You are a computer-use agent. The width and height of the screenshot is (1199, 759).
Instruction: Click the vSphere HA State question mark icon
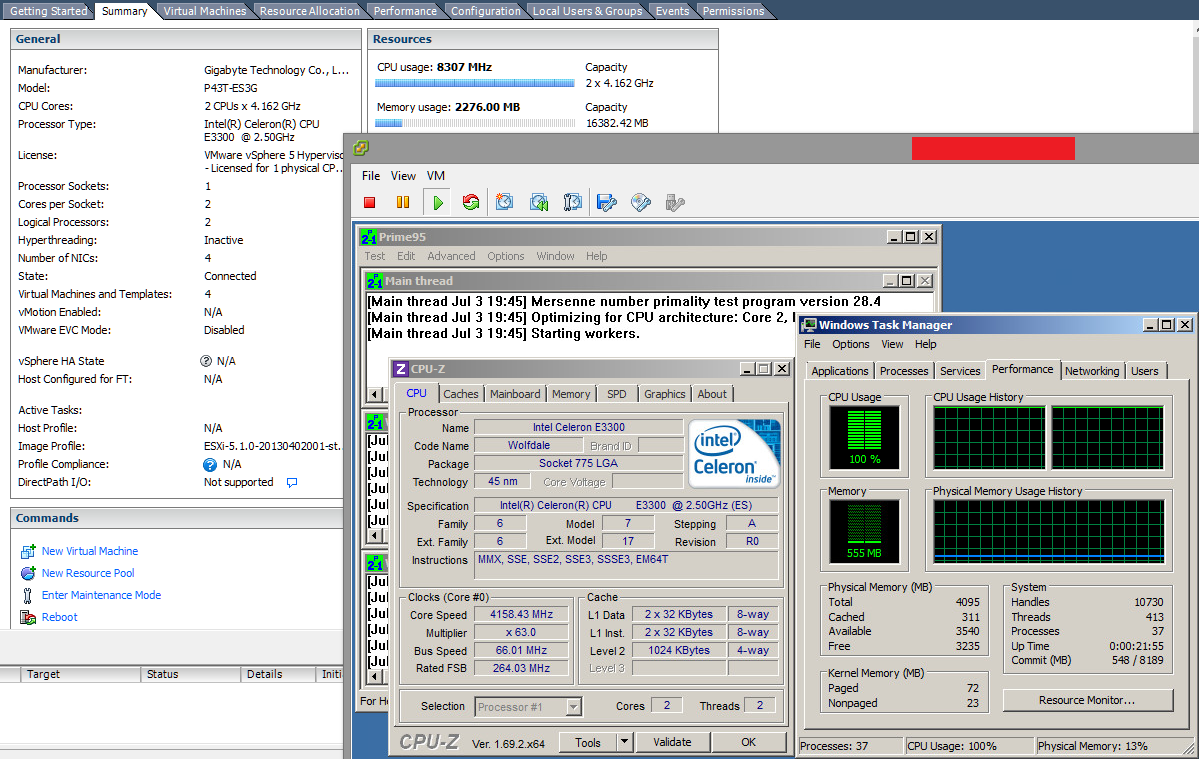(x=206, y=361)
